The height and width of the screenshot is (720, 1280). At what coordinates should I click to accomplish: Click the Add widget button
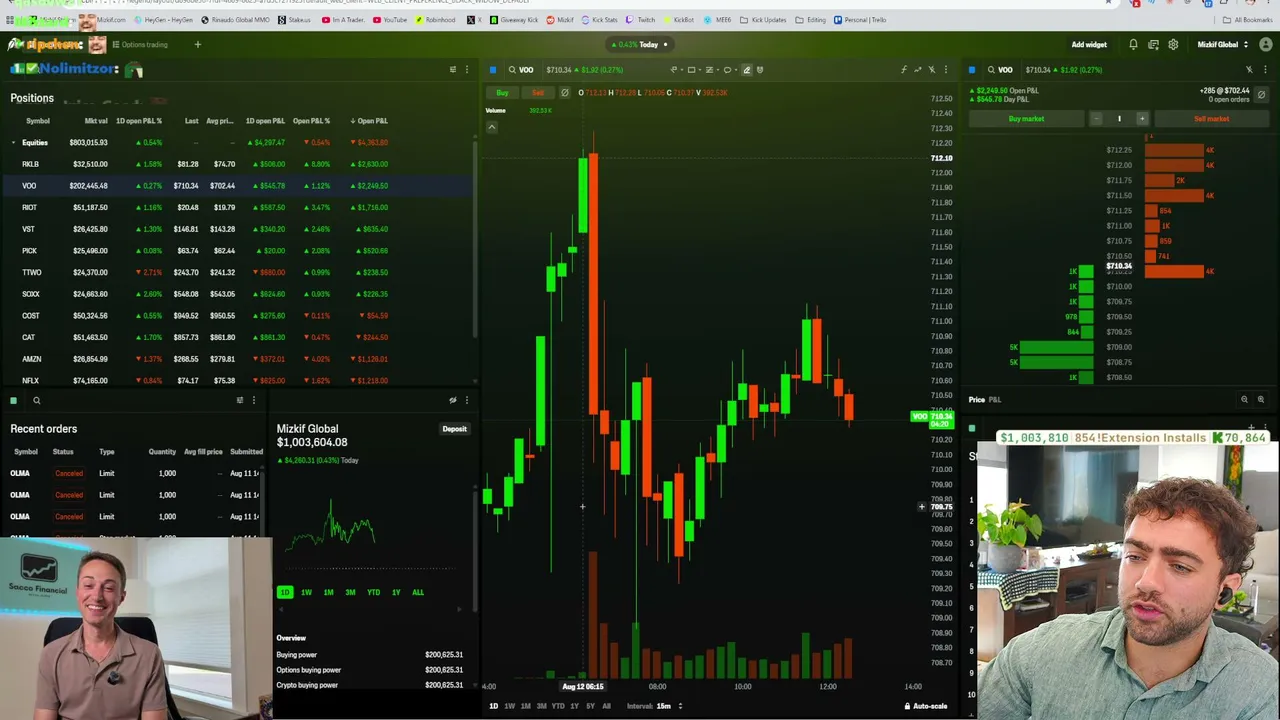tap(1089, 45)
